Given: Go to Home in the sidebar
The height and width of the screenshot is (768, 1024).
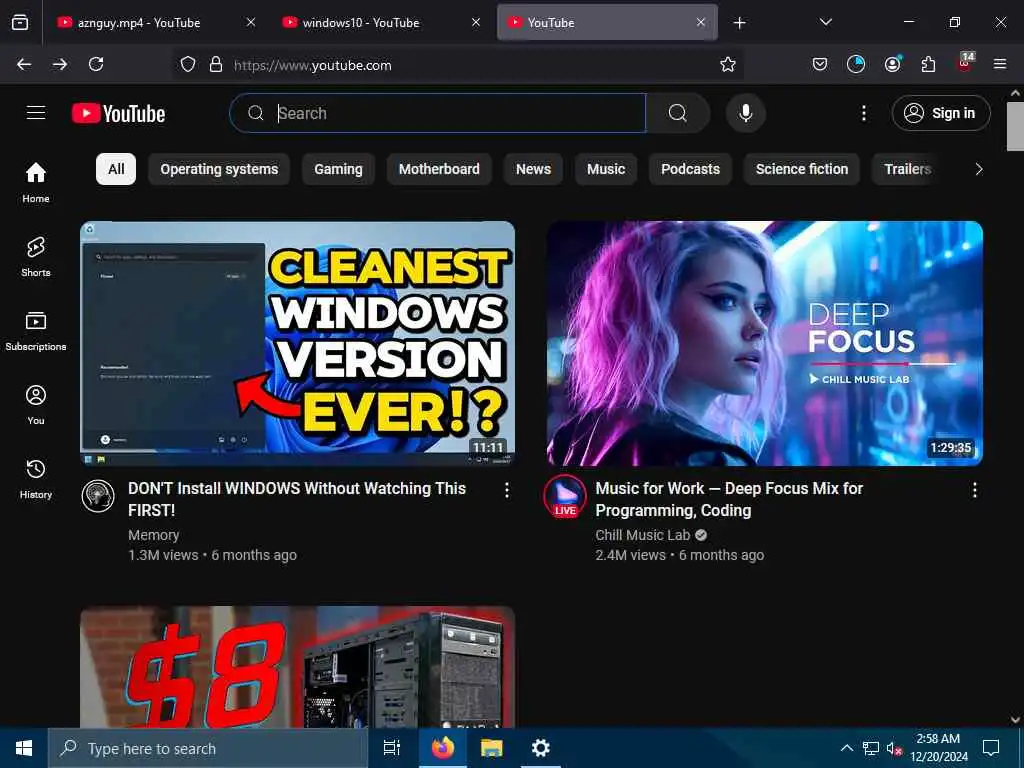Looking at the screenshot, I should tap(36, 183).
